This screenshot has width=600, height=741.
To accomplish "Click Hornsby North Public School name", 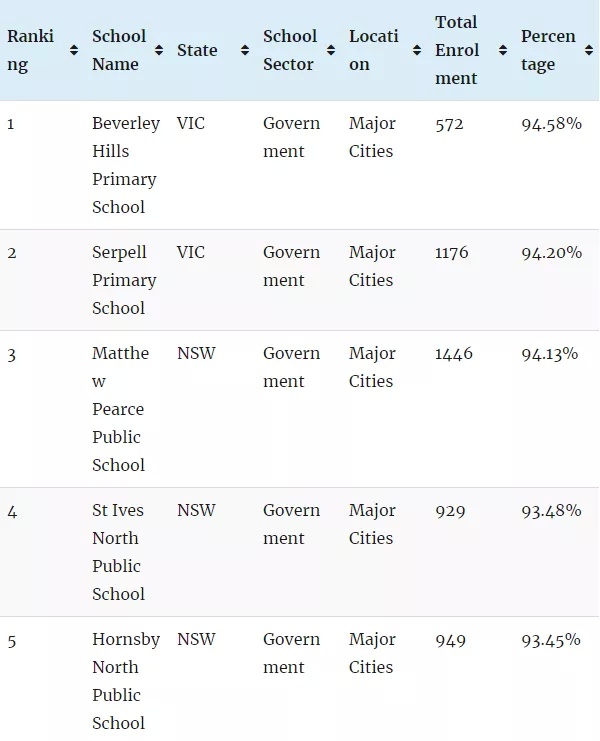I will pos(126,681).
